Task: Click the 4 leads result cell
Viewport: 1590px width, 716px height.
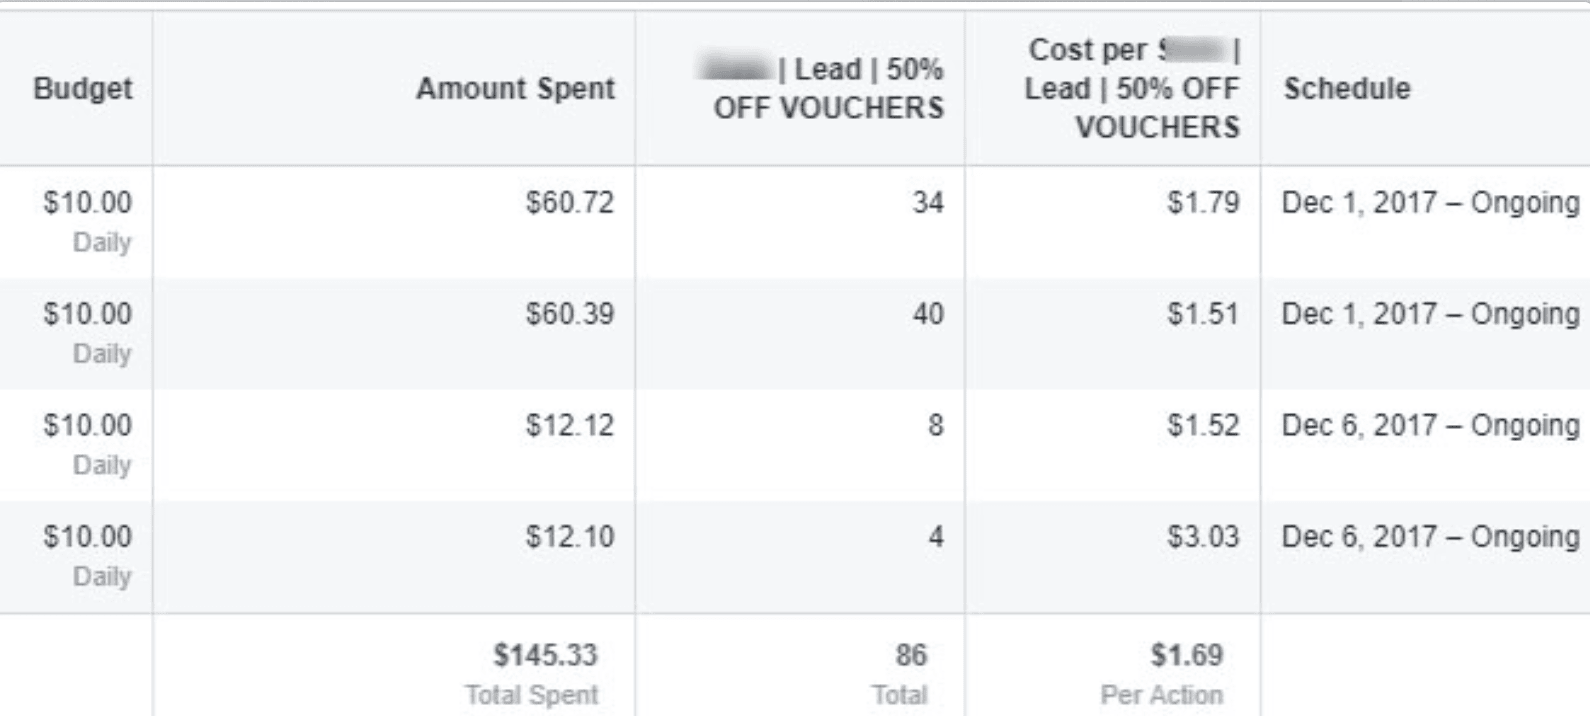Action: (x=934, y=537)
